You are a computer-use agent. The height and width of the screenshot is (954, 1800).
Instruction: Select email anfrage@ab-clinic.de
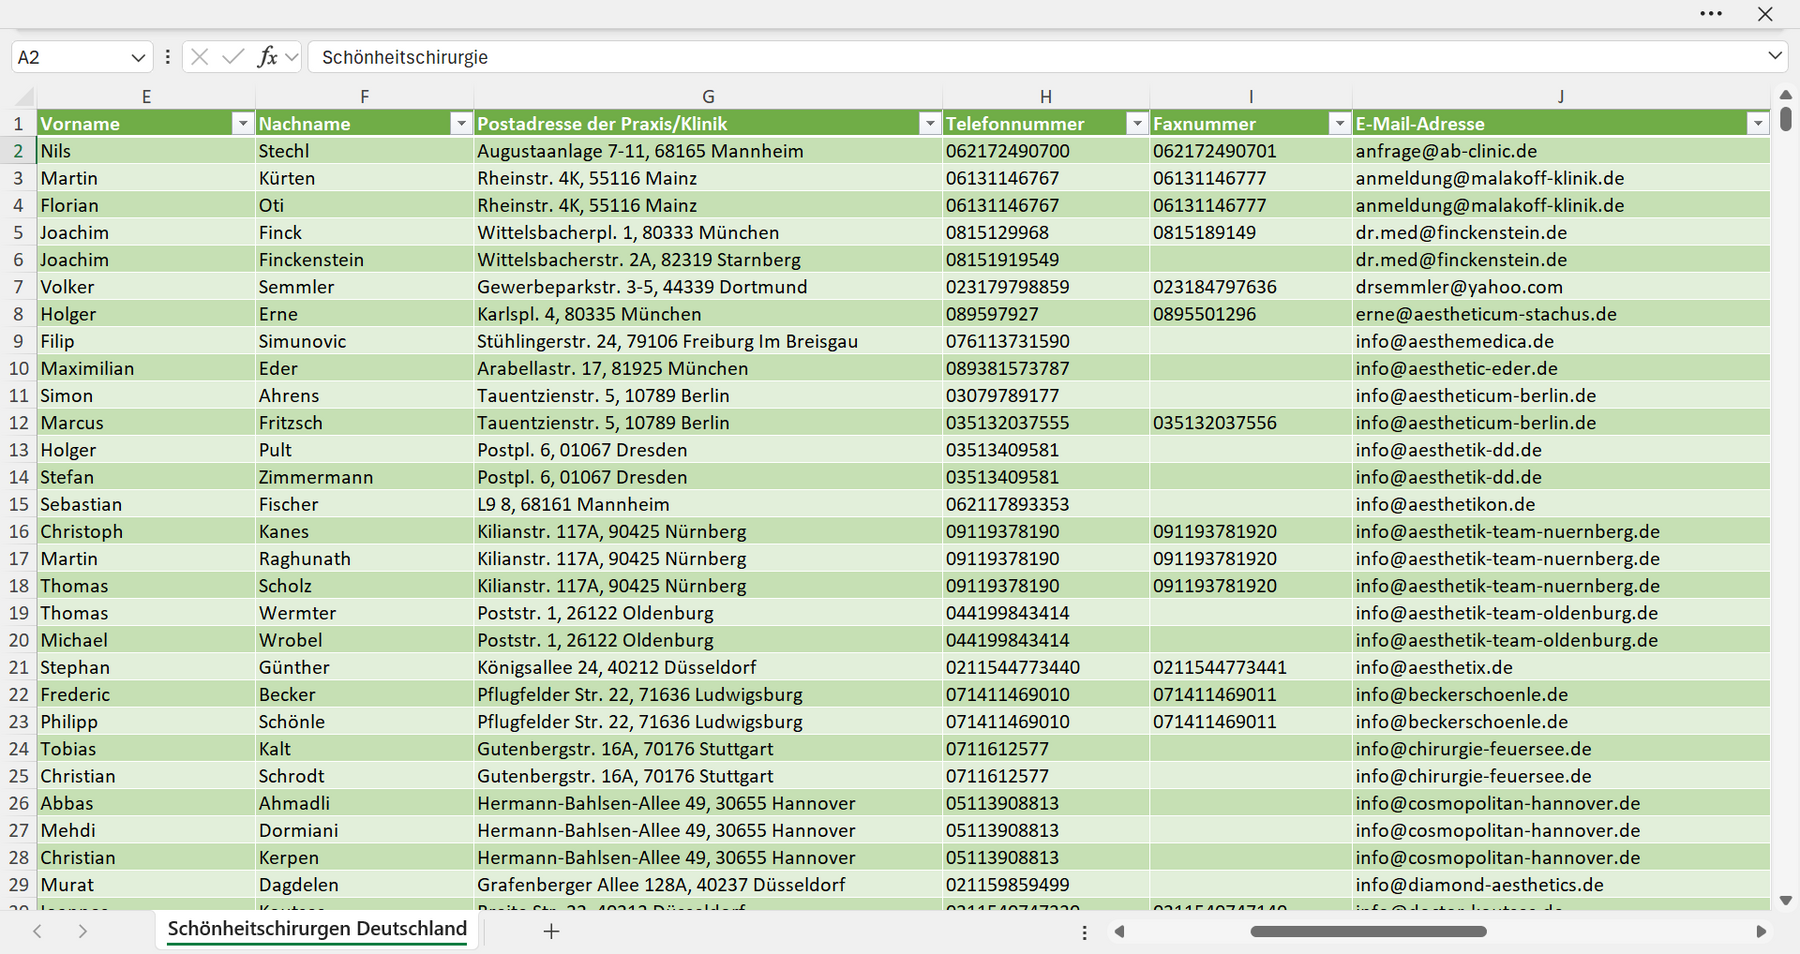click(x=1560, y=151)
